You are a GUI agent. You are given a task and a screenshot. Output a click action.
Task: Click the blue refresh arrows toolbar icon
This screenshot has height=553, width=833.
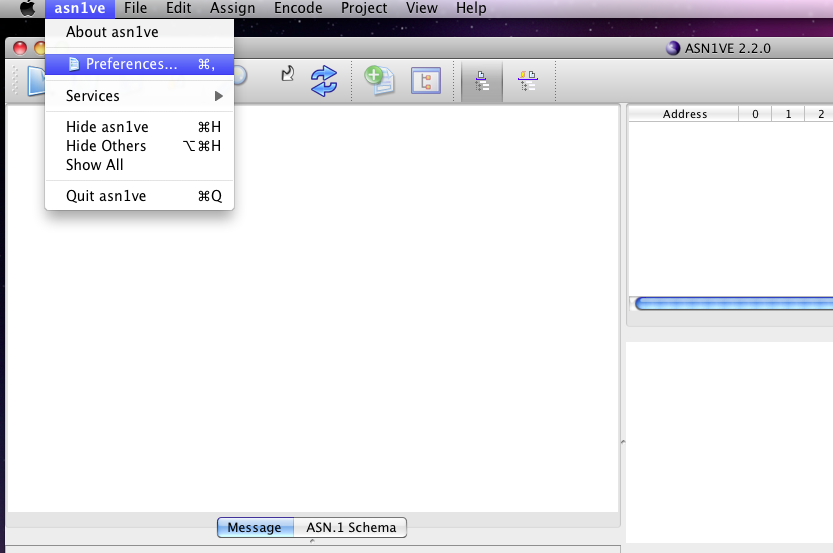click(324, 80)
